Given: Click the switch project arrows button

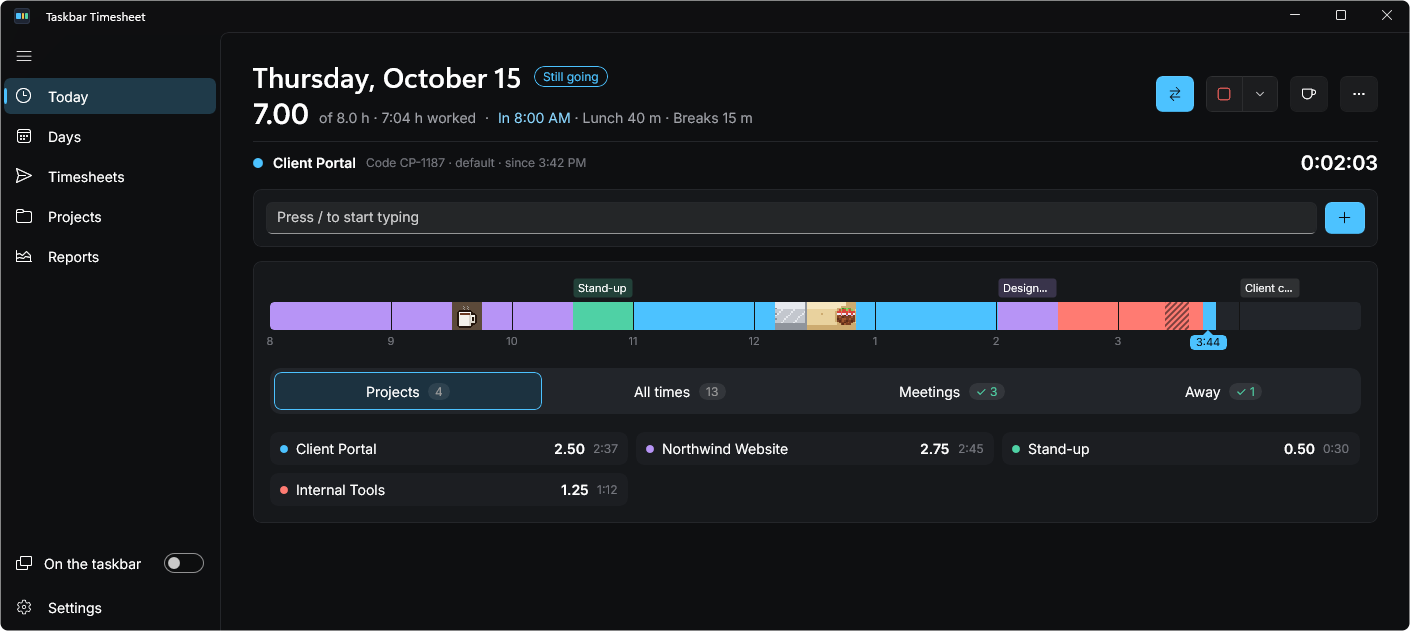Looking at the screenshot, I should coord(1175,94).
